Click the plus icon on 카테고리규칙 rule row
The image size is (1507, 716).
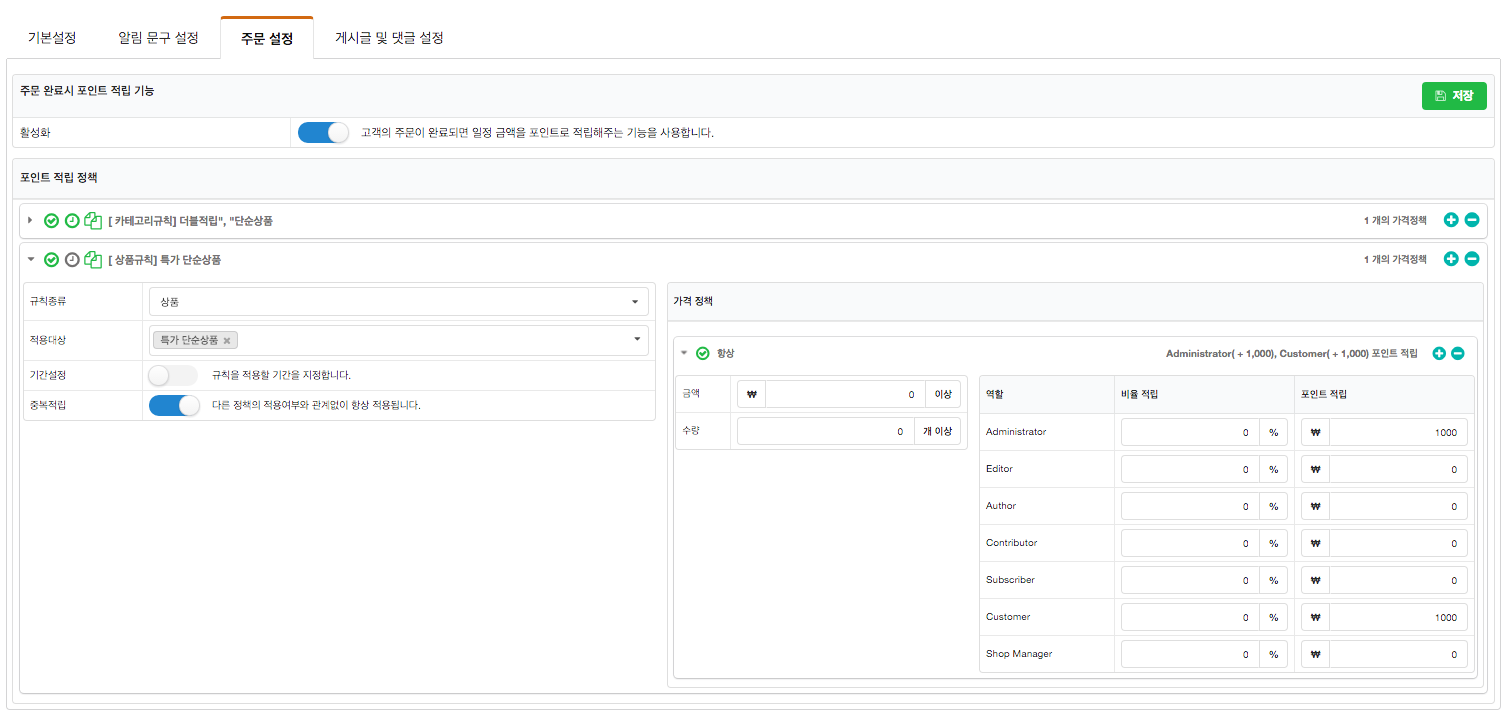point(1451,220)
